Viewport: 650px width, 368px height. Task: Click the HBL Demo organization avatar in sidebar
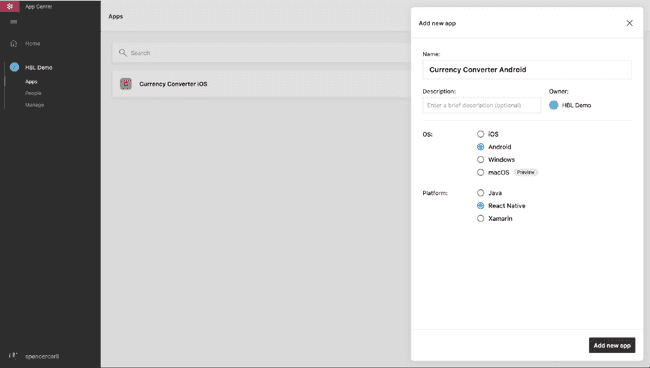pos(14,67)
